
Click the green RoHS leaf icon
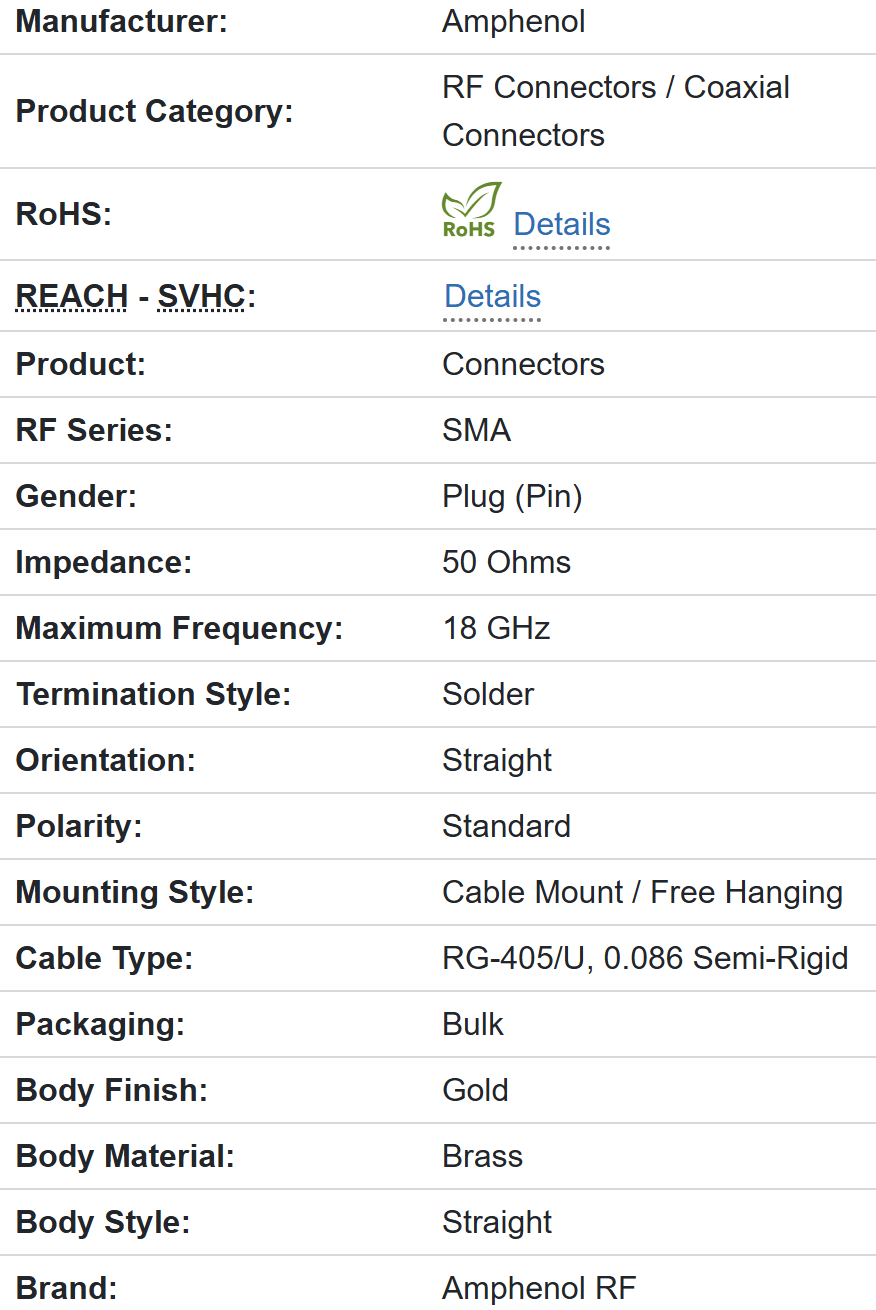(x=471, y=210)
